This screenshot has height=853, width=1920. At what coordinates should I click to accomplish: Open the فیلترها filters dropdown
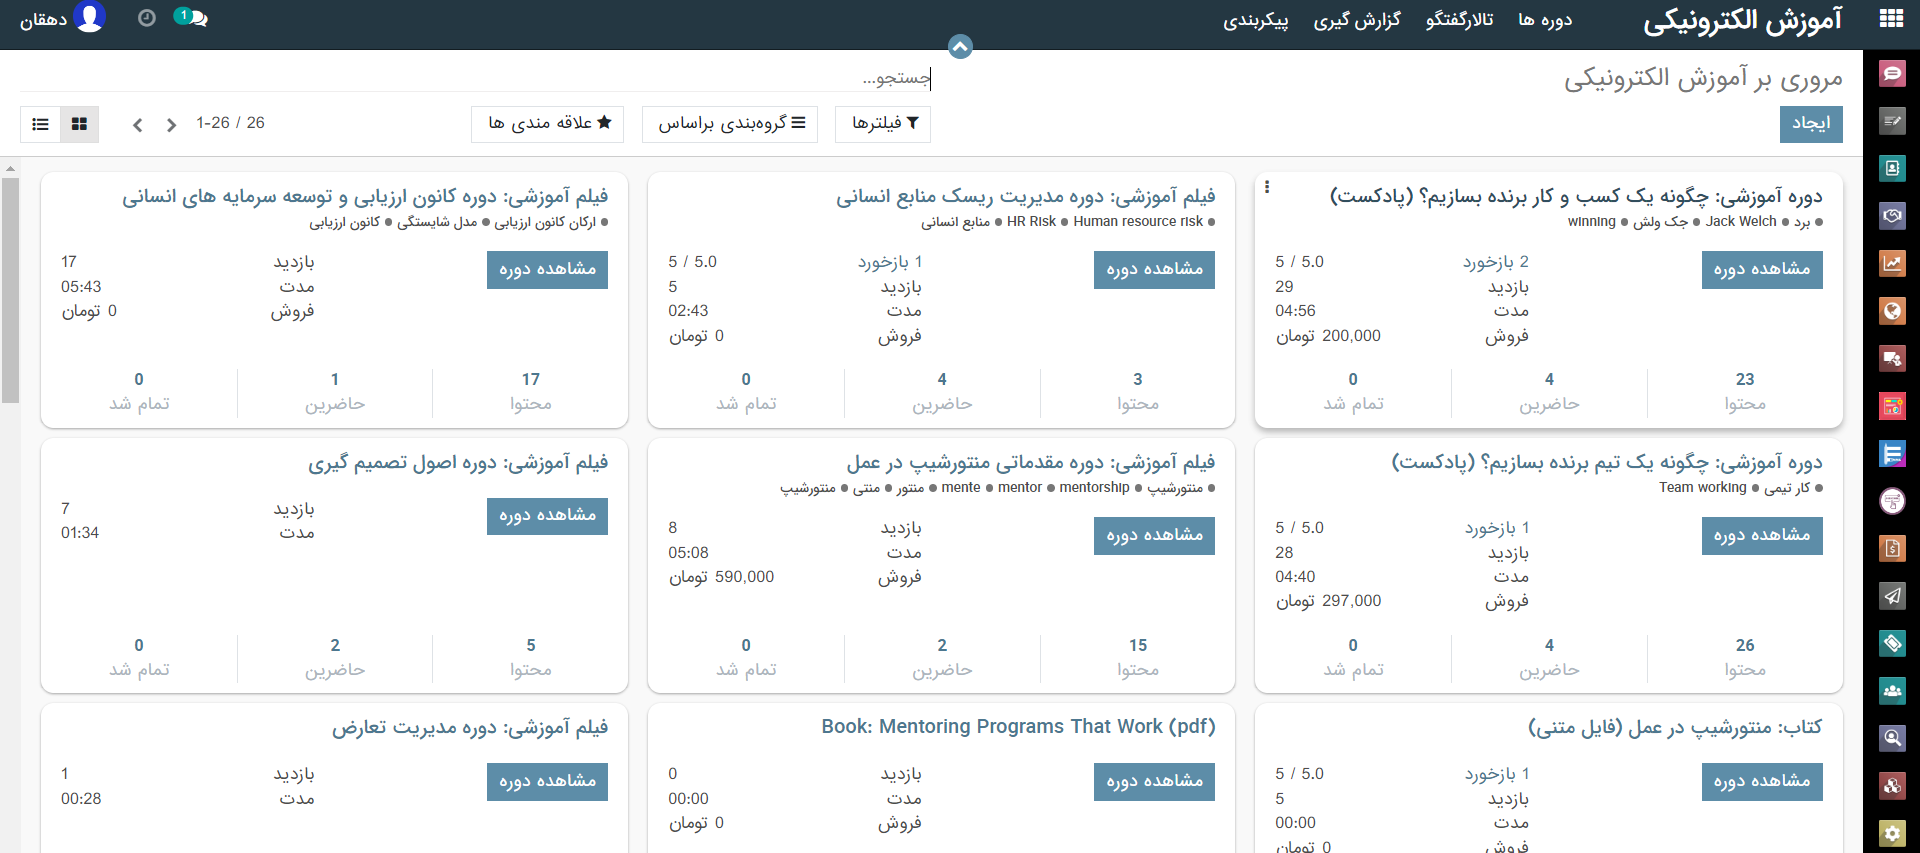coord(883,124)
